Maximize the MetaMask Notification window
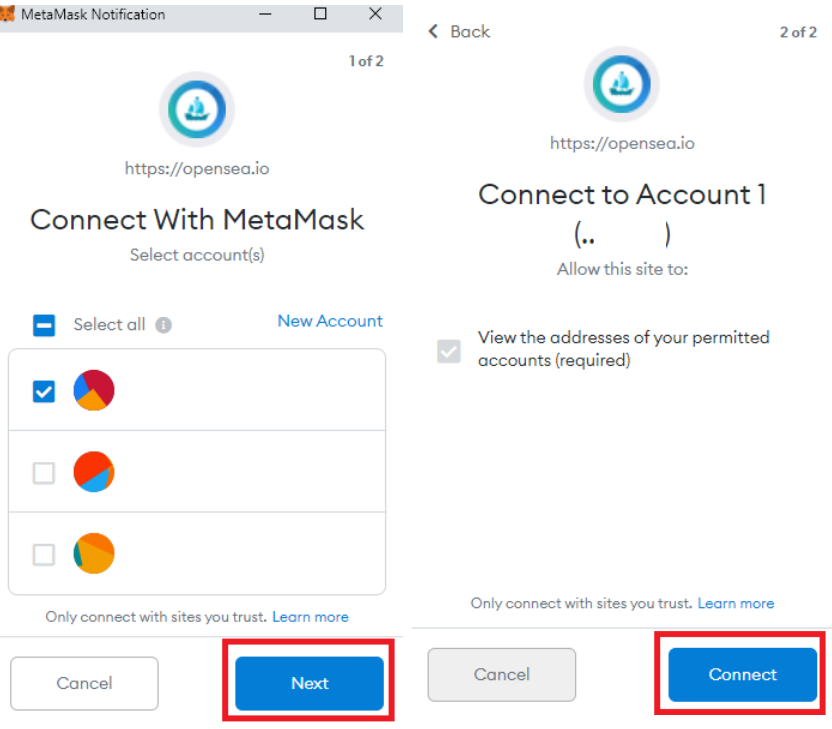 click(320, 14)
